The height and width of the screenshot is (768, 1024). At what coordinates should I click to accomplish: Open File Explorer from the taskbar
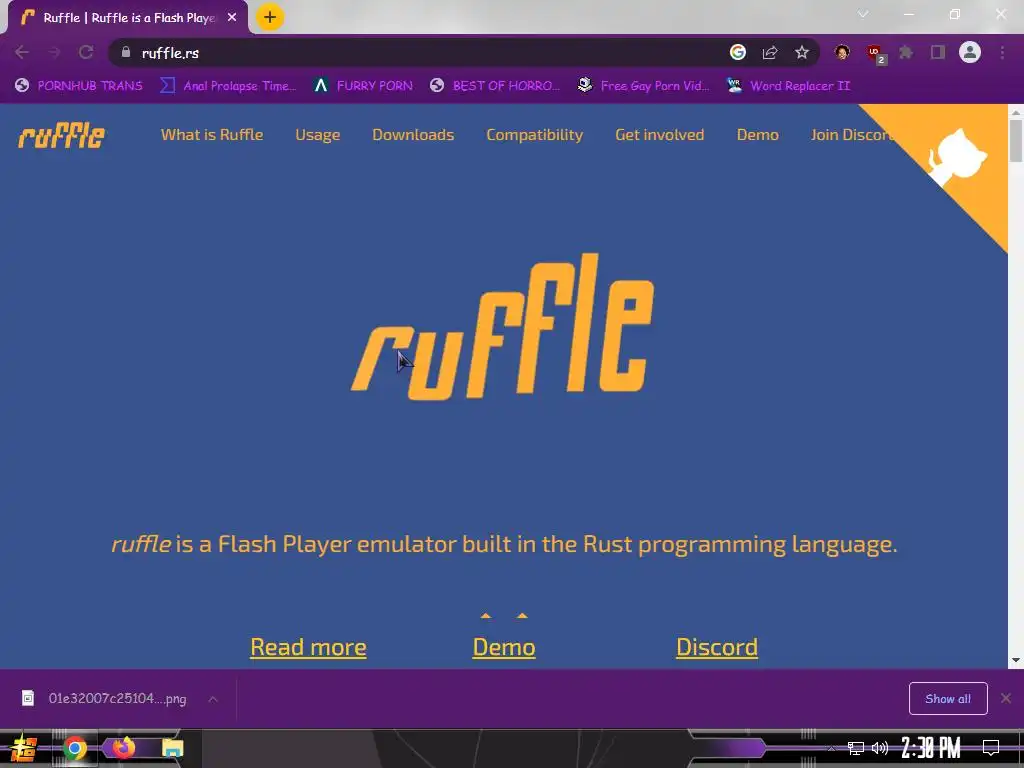pos(172,748)
